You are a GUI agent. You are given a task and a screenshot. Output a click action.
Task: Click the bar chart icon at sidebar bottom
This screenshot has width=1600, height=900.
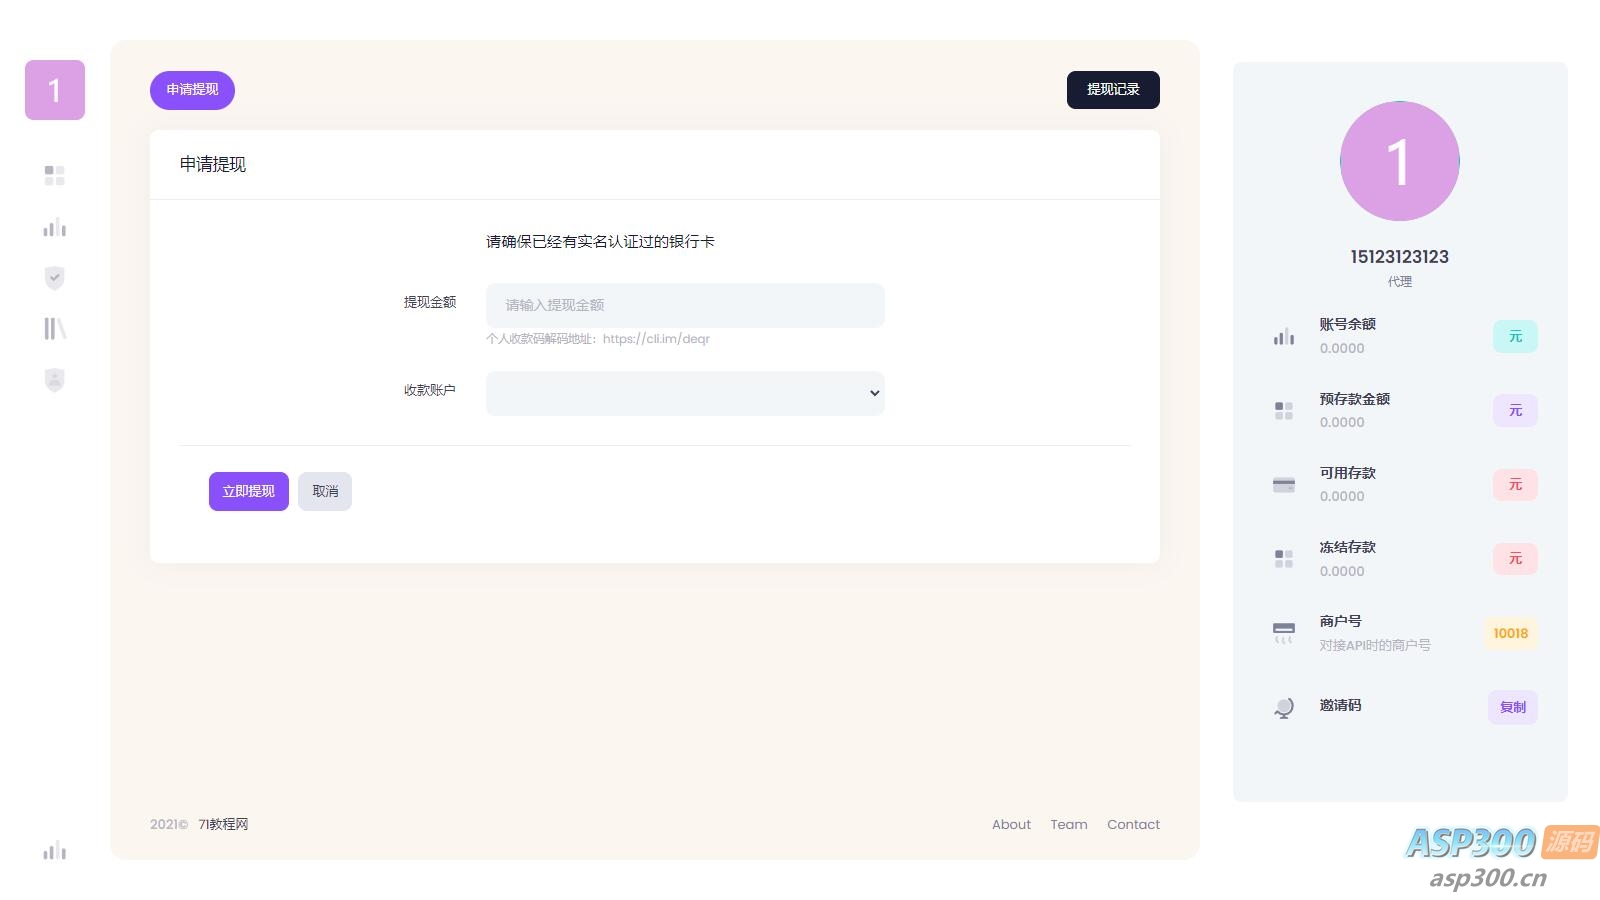(55, 851)
